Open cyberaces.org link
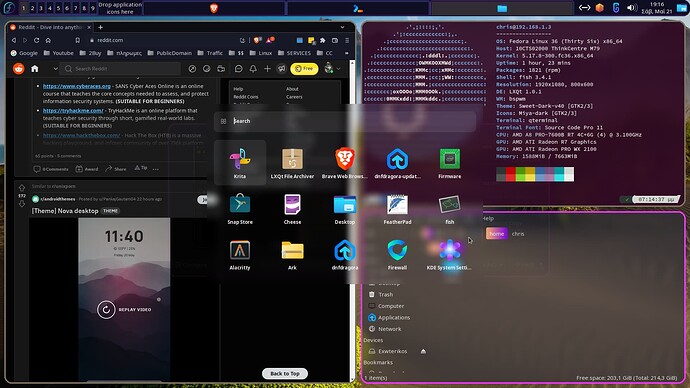 pos(77,86)
